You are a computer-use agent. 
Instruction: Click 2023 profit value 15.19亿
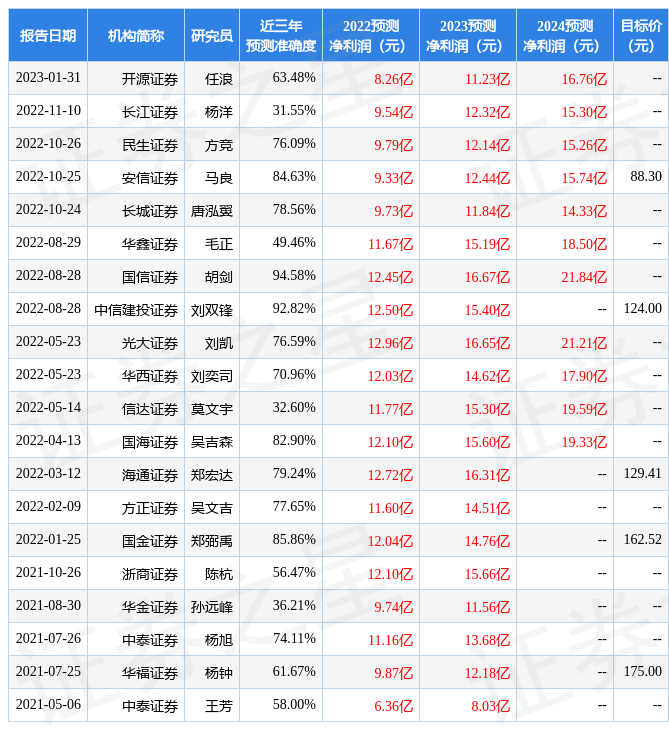tap(487, 244)
